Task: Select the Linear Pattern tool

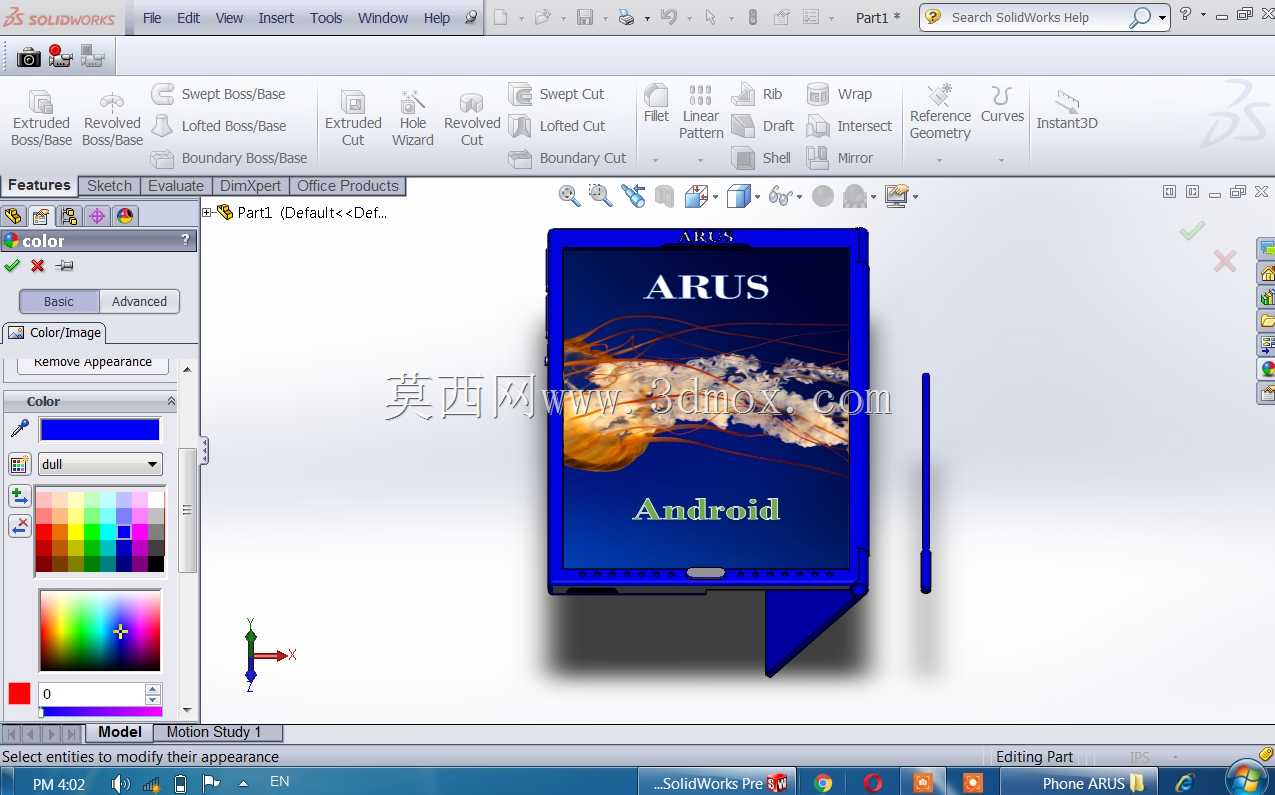Action: [x=701, y=112]
